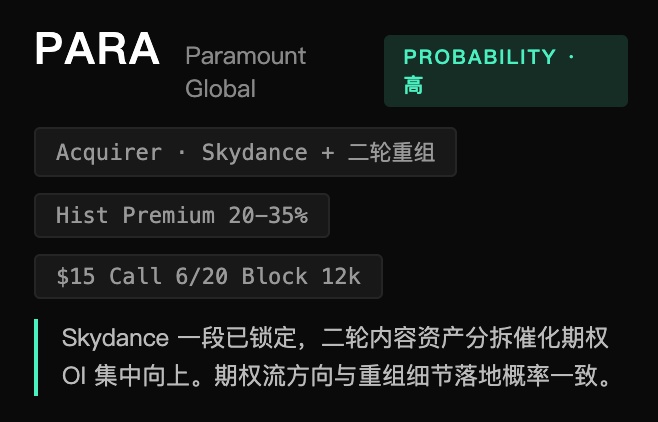
Task: Click "Skydance" inside the Acquirer tag
Action: coord(254,152)
